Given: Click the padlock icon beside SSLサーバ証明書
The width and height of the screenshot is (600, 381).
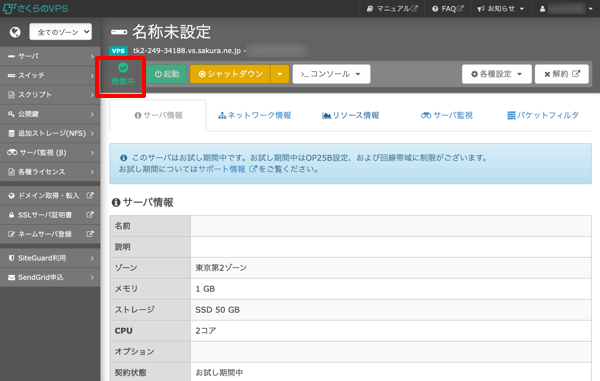Looking at the screenshot, I should click(11, 215).
